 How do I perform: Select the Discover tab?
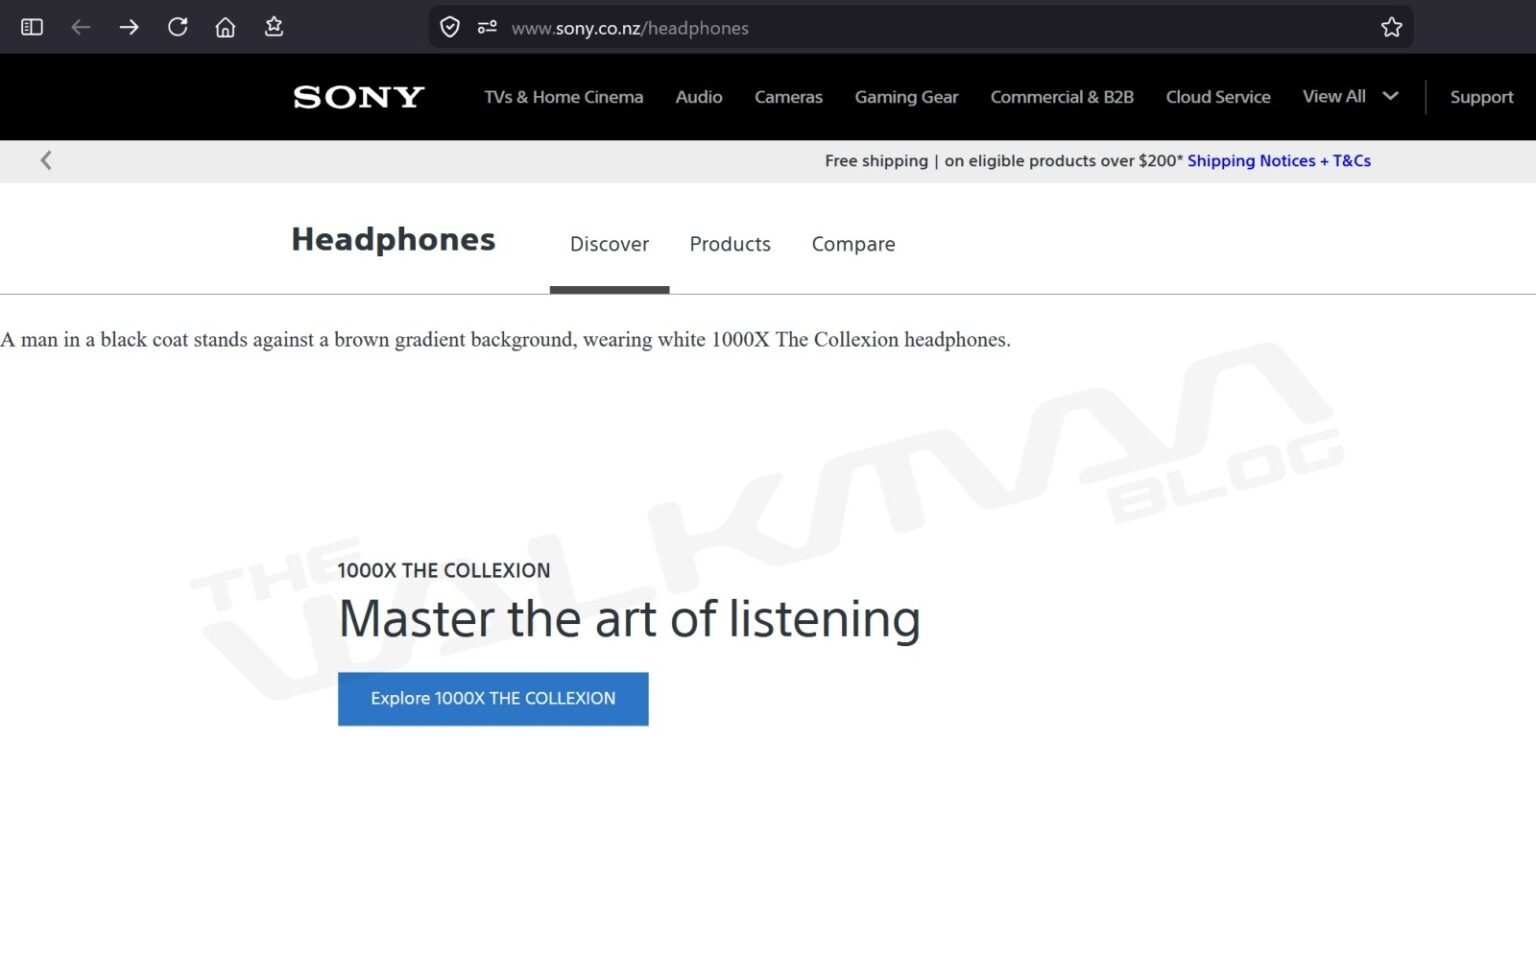pos(609,244)
